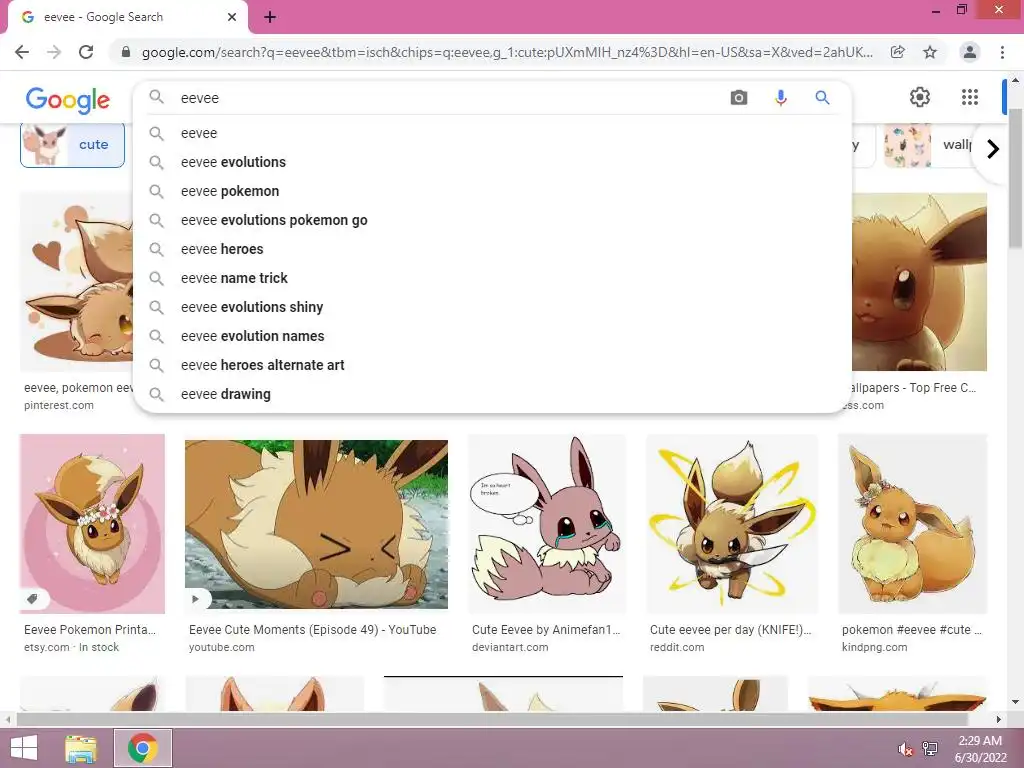Viewport: 1024px width, 768px height.
Task: Pick the first plain "eevee" suggestion
Action: tap(492, 133)
